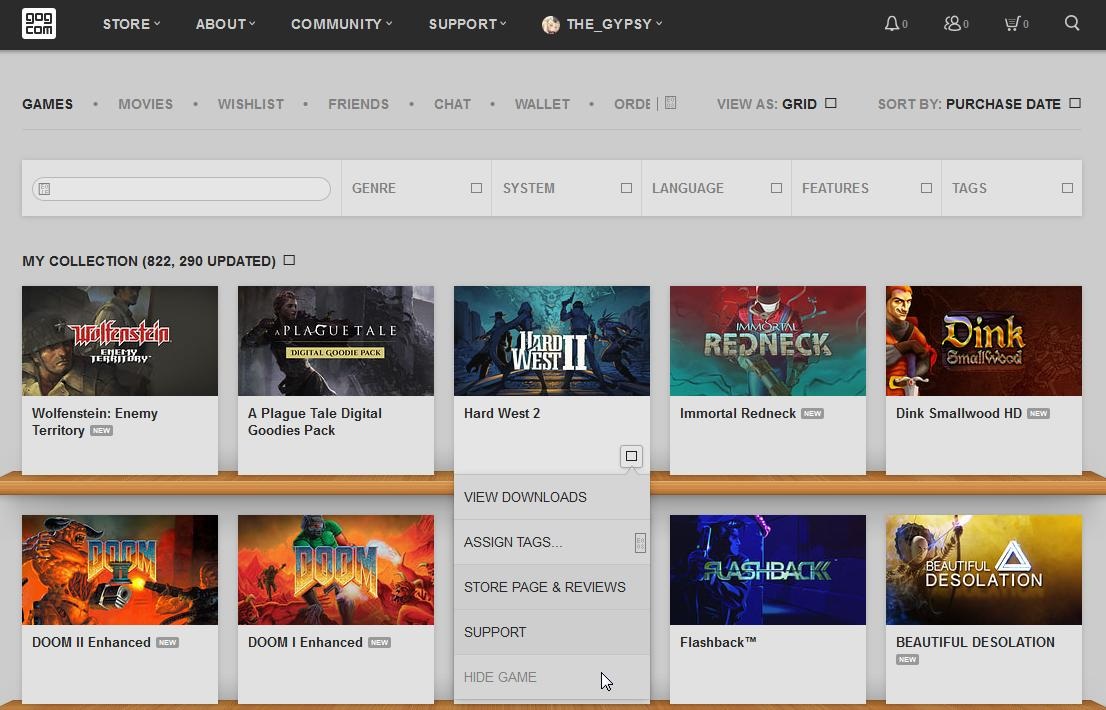Open Sort By Purchase Date dropdown

(979, 104)
